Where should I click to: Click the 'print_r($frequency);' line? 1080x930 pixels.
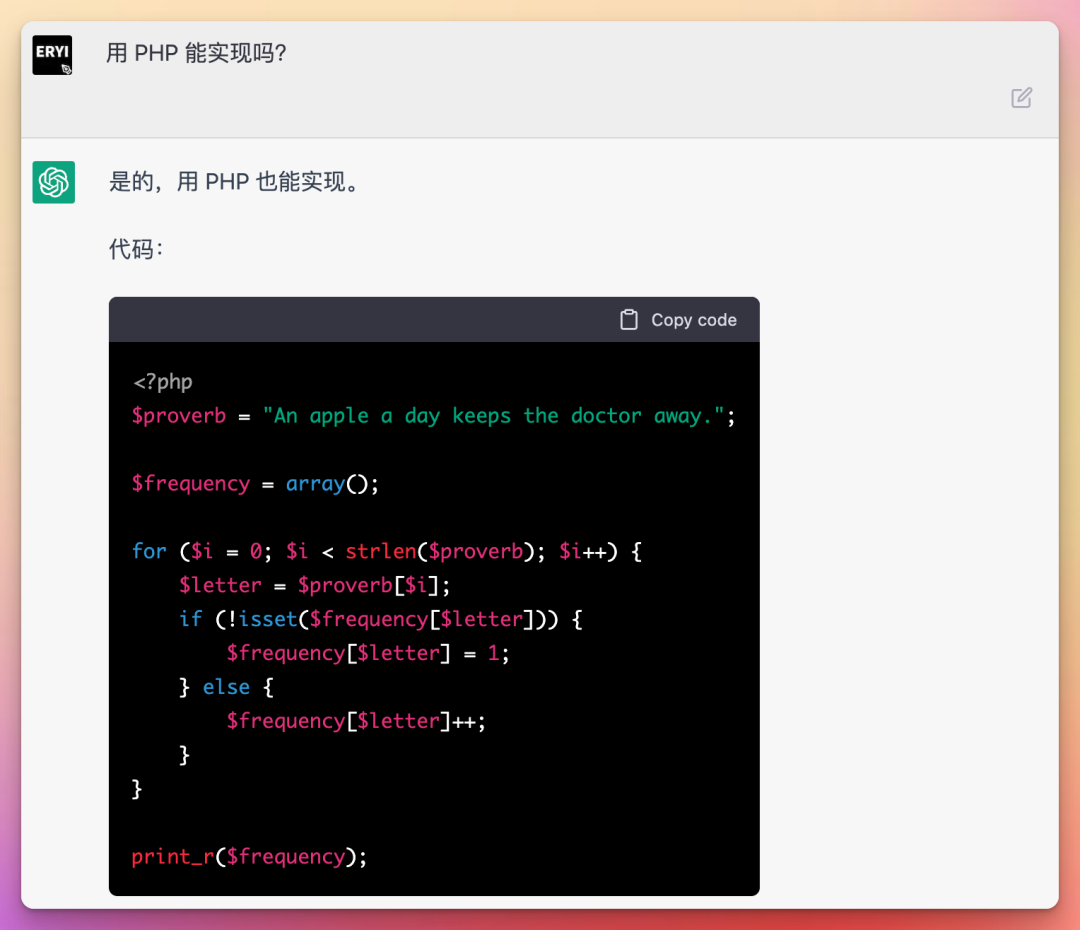pos(249,857)
